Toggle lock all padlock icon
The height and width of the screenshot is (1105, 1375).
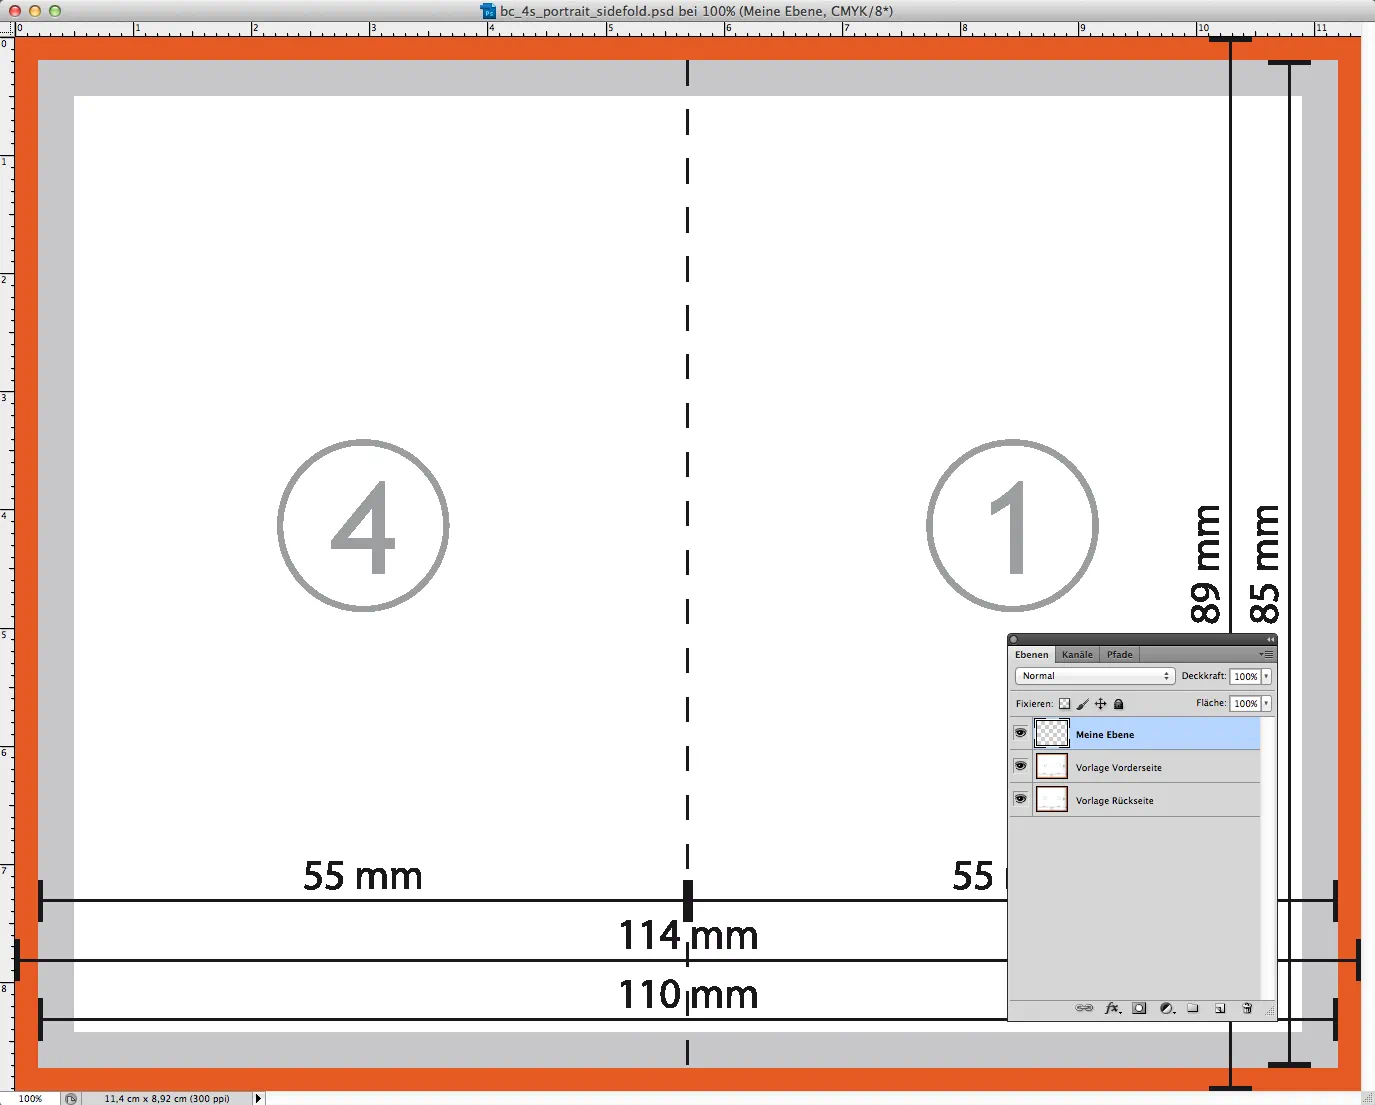1119,704
